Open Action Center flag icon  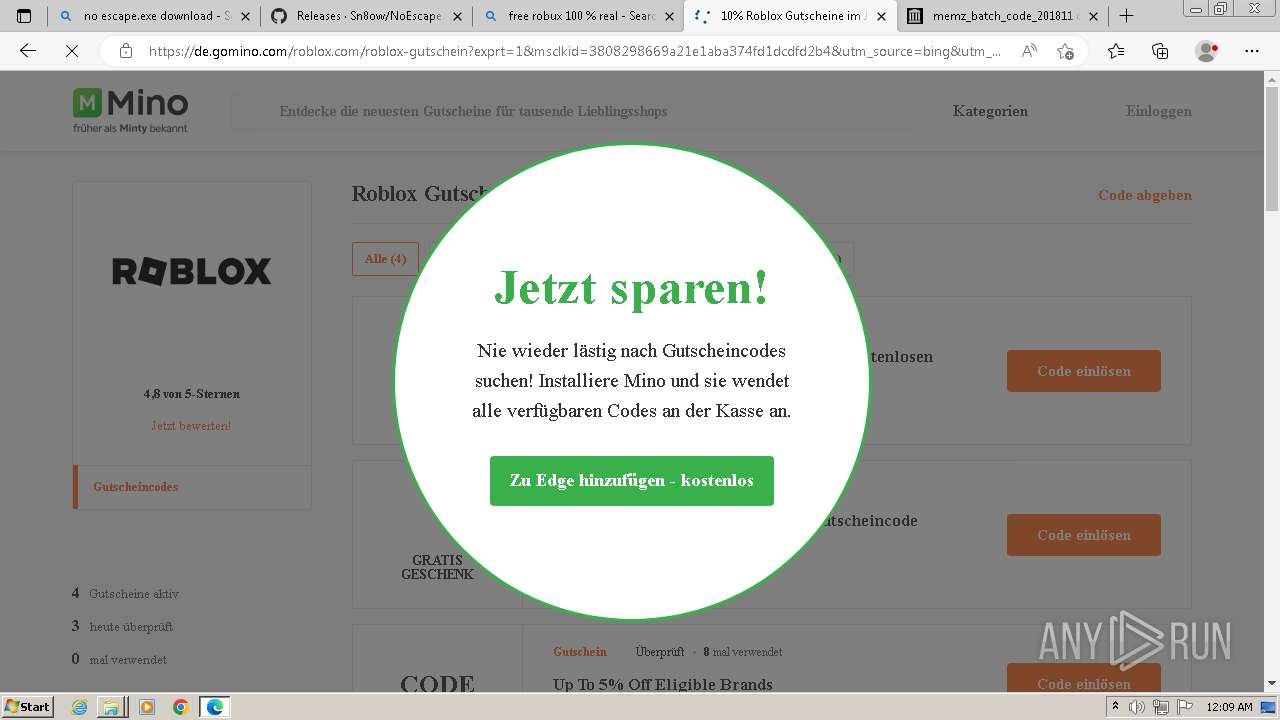coord(1184,707)
